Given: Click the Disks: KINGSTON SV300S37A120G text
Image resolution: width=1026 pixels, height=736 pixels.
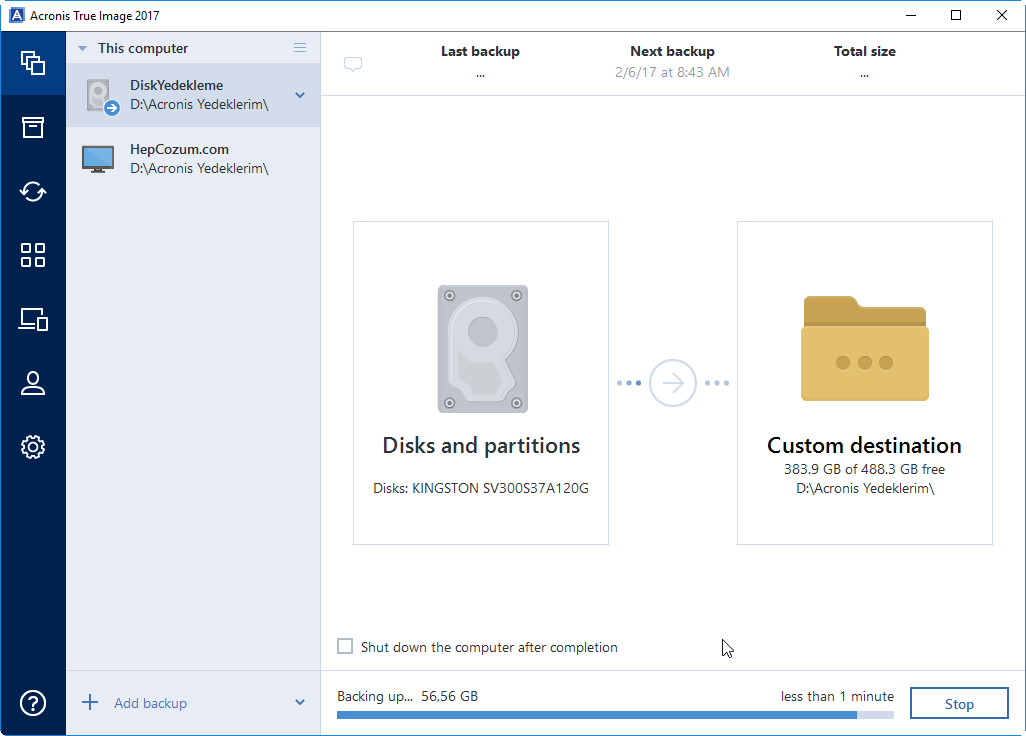Looking at the screenshot, I should [481, 488].
